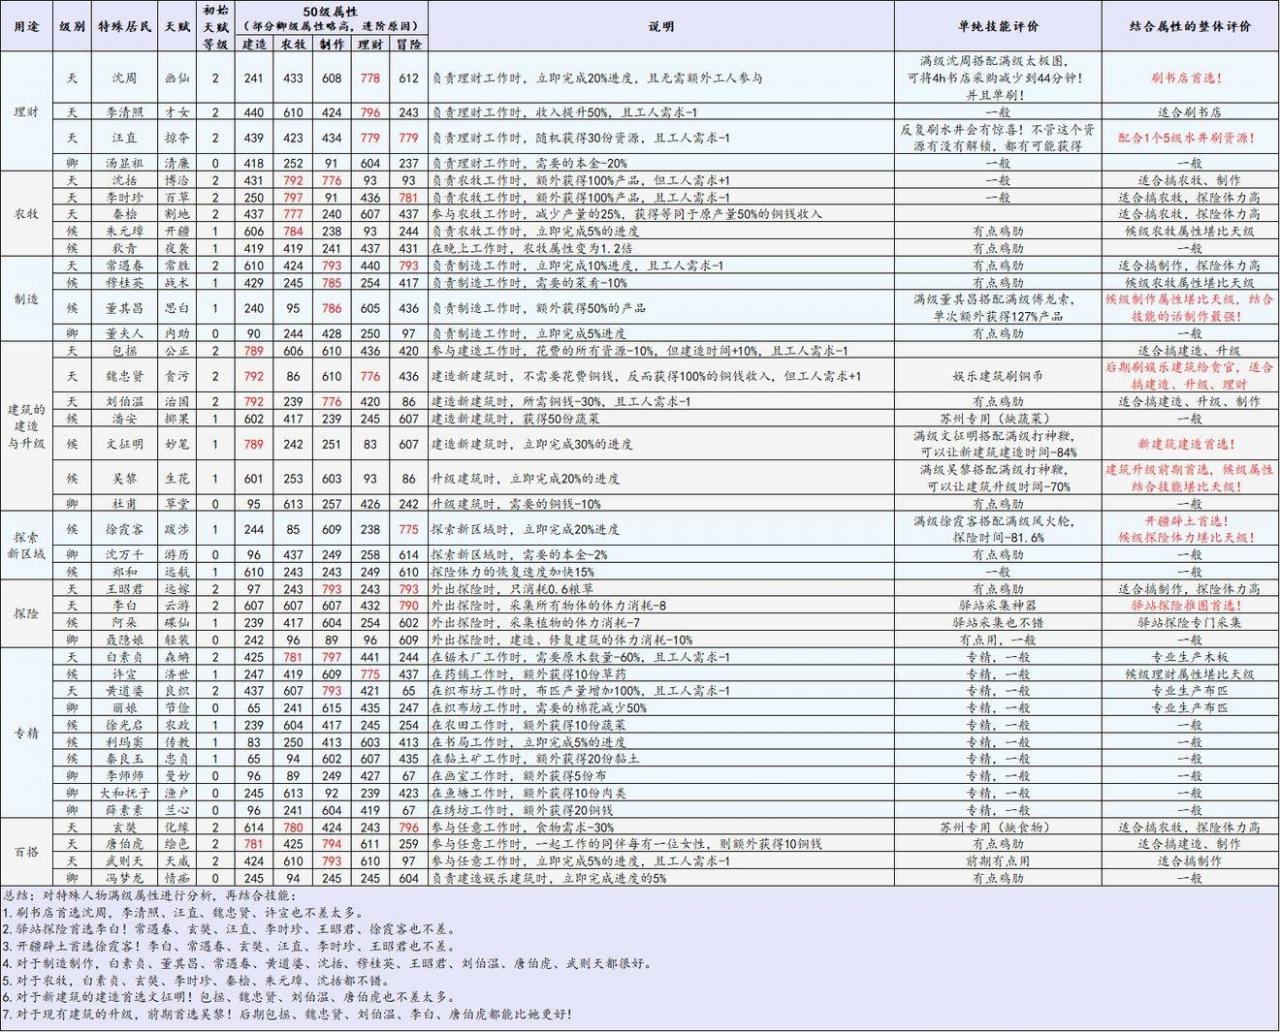Select the 理财 category cell
This screenshot has width=1280, height=1032.
tap(27, 112)
